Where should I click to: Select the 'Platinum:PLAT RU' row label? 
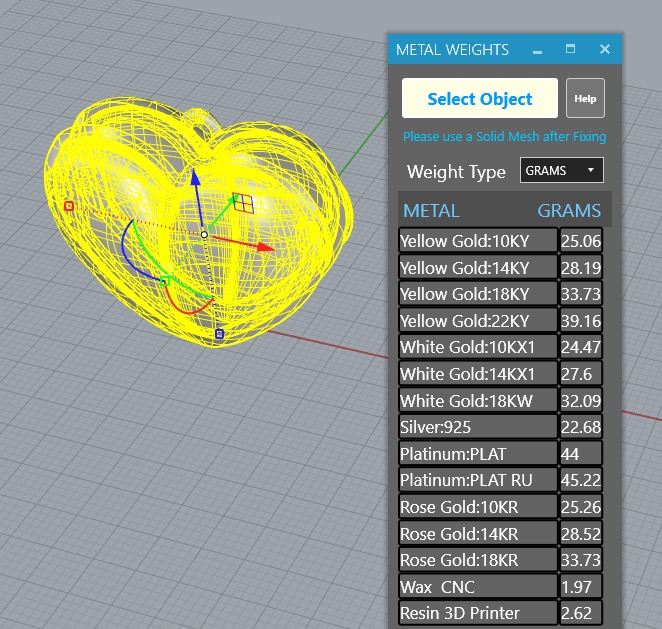478,480
